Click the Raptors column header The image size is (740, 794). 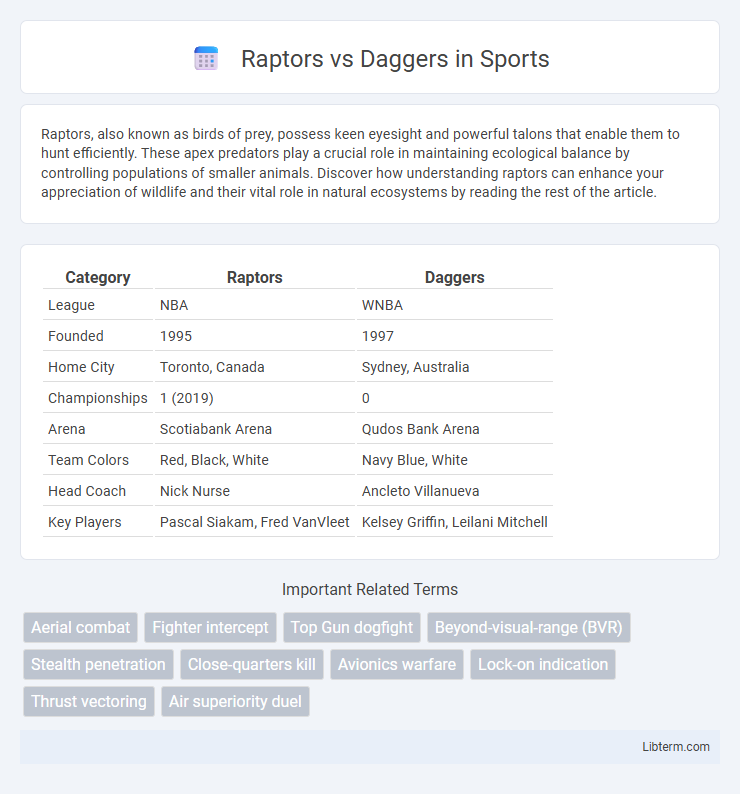tap(255, 277)
